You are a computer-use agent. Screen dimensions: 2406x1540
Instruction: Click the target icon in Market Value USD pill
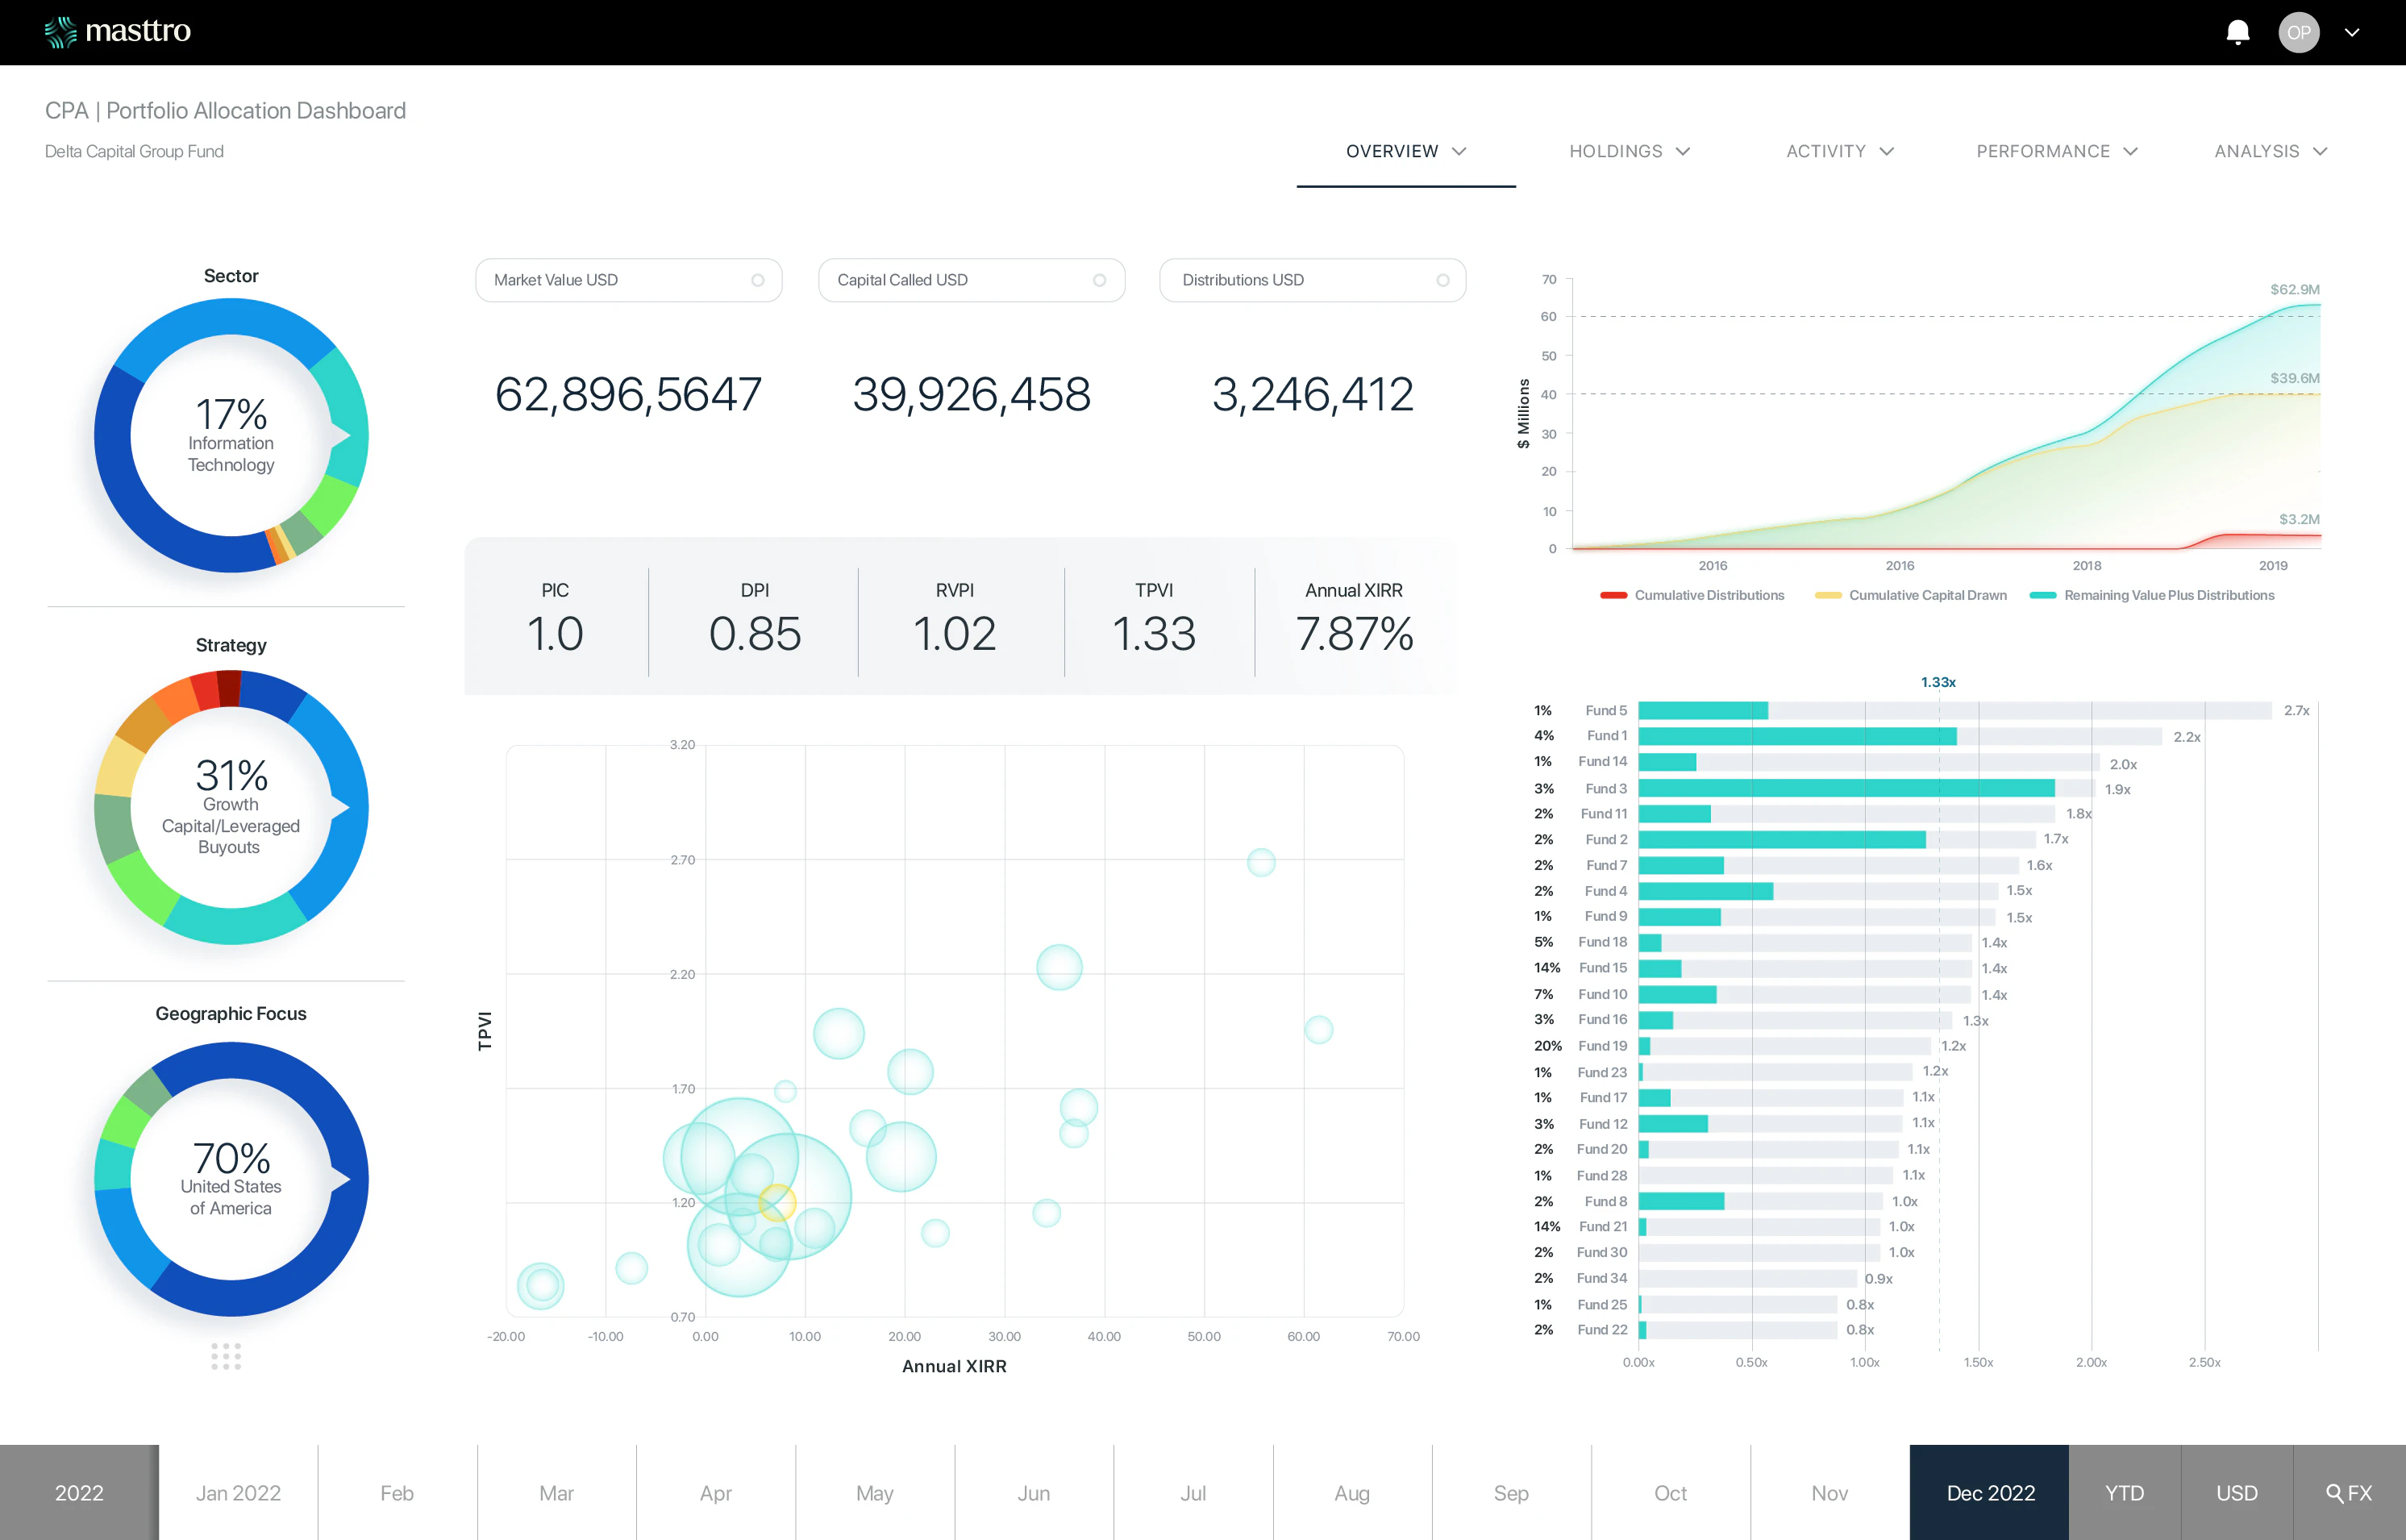[758, 280]
